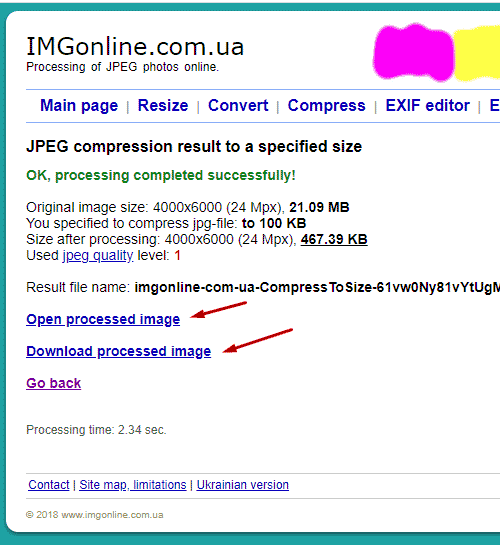Switch to the Ukrainian version
The height and width of the screenshot is (545, 500).
point(243,485)
